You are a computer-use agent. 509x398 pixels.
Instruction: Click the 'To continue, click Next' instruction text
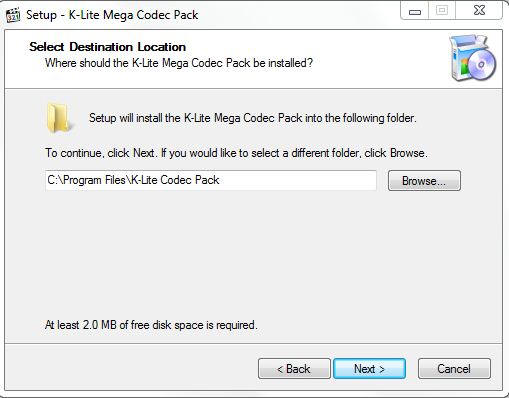[236, 153]
